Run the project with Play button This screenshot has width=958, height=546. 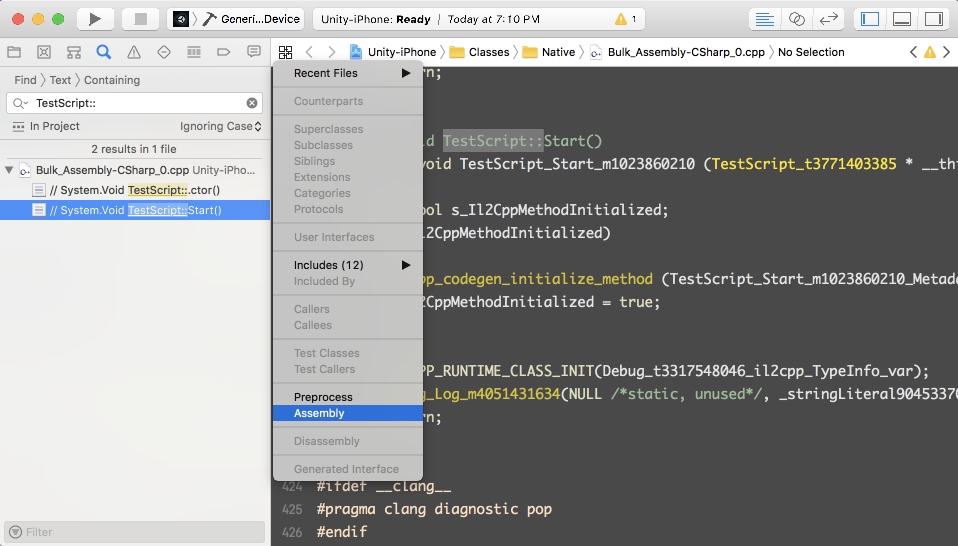point(95,19)
